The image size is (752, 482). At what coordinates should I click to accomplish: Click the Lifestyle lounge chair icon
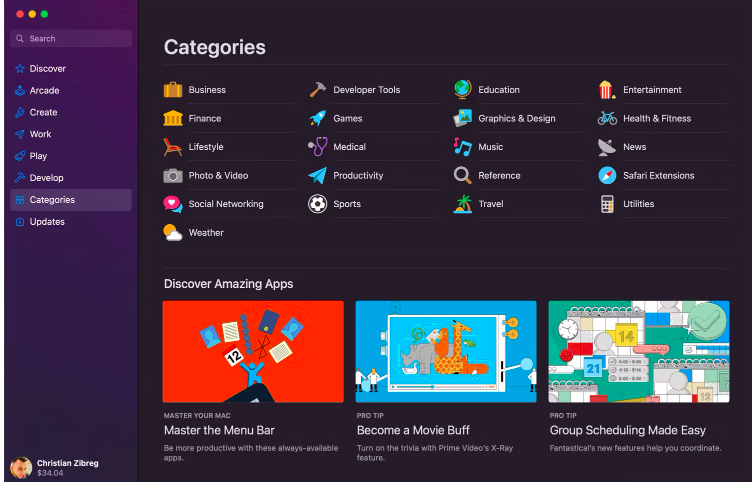click(x=173, y=147)
